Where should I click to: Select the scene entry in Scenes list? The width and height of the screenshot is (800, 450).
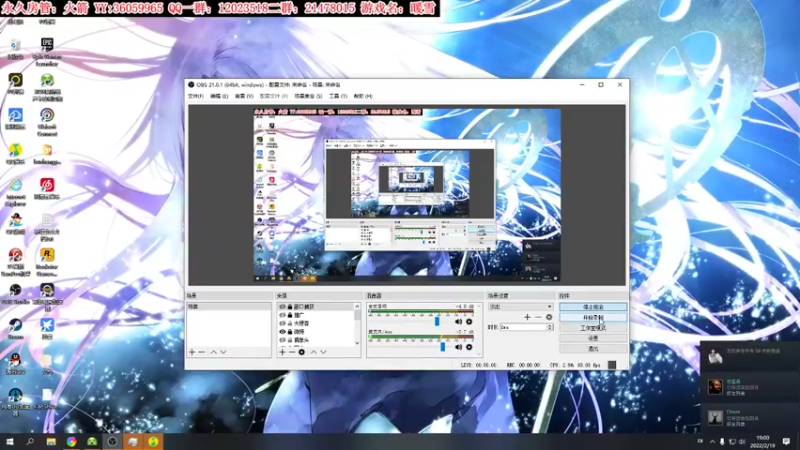[229, 307]
